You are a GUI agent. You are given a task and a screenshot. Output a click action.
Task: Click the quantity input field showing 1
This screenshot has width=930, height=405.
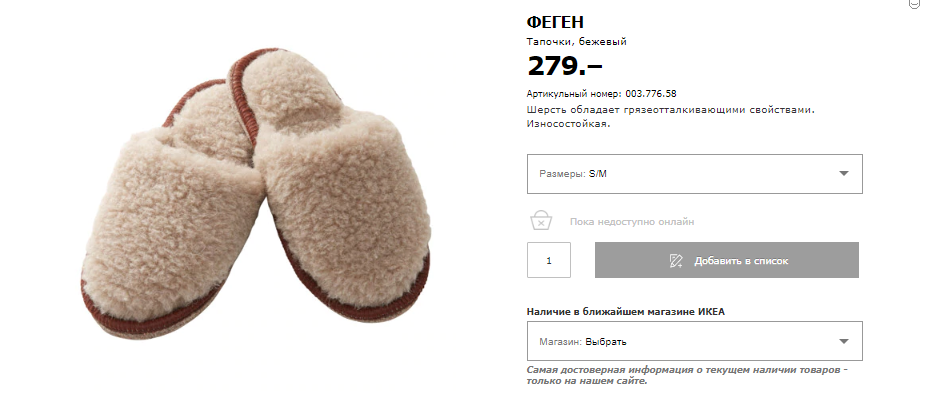549,260
